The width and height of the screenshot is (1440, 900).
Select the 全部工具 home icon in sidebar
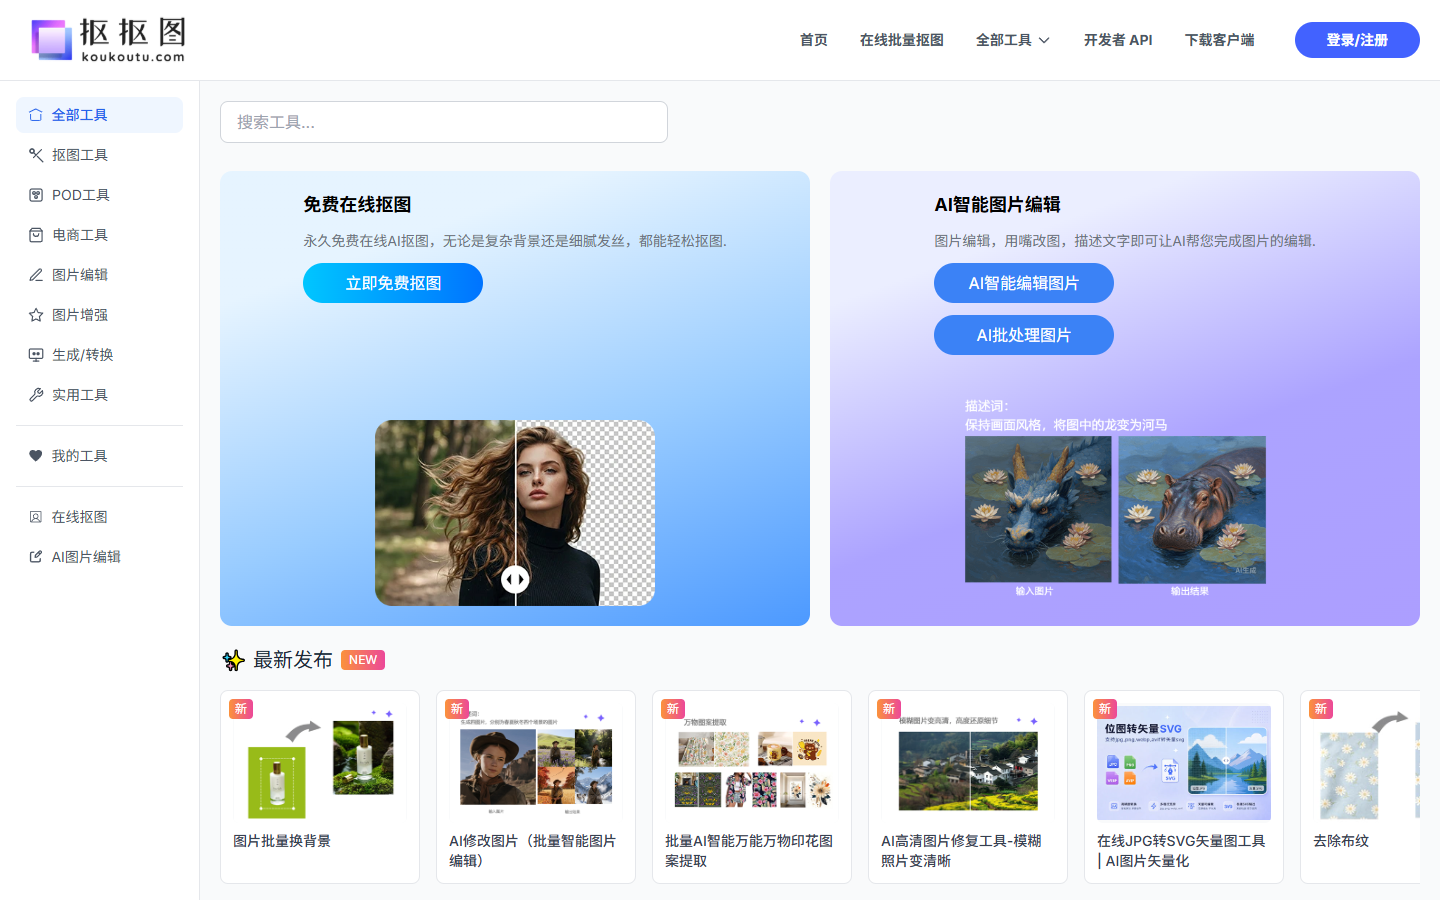coord(36,115)
